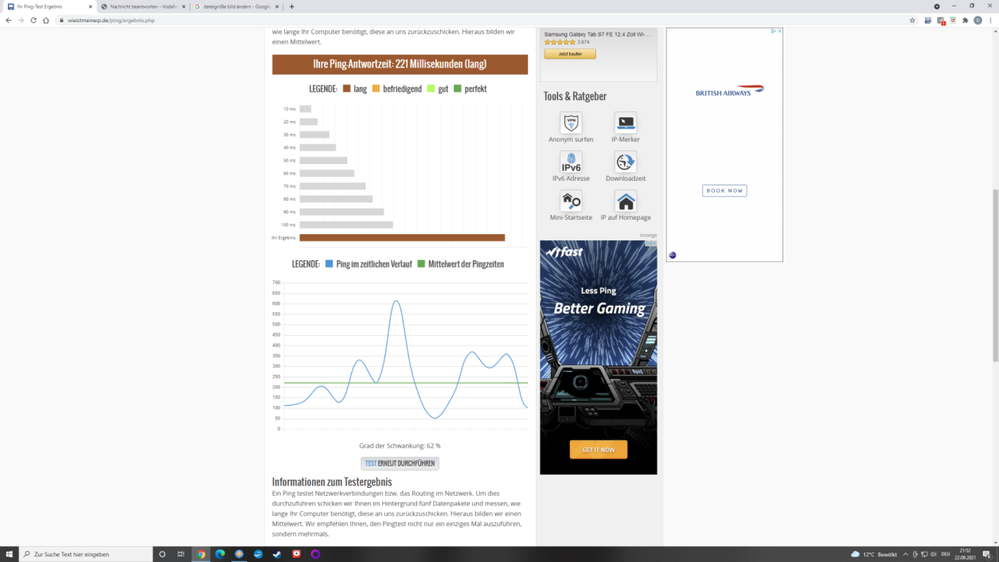Open the Mini-Startseite tool icon
Screen dimensions: 999x562
coord(571,201)
